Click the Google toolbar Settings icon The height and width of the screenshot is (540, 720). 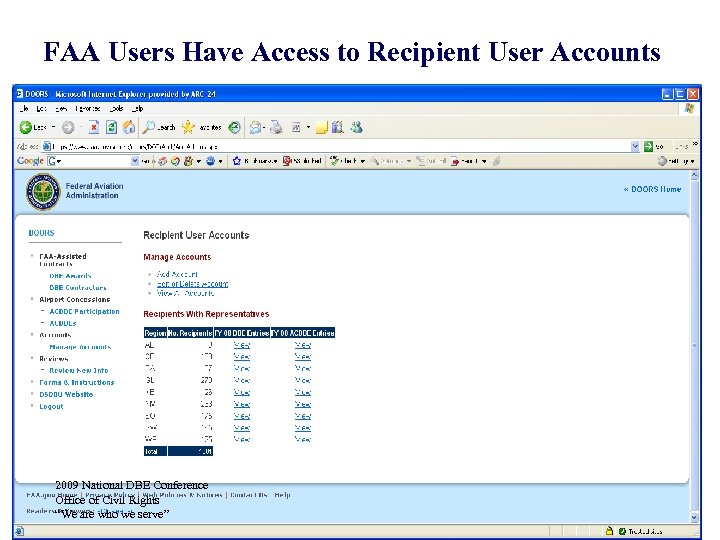(x=662, y=161)
